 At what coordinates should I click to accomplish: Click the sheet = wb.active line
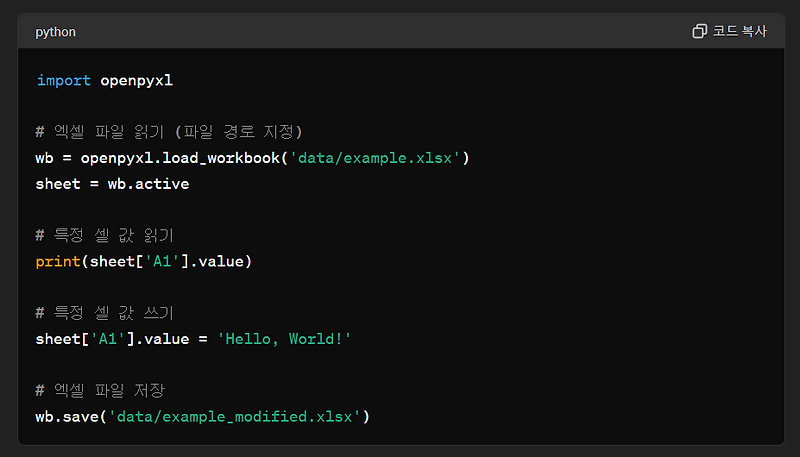(x=112, y=184)
